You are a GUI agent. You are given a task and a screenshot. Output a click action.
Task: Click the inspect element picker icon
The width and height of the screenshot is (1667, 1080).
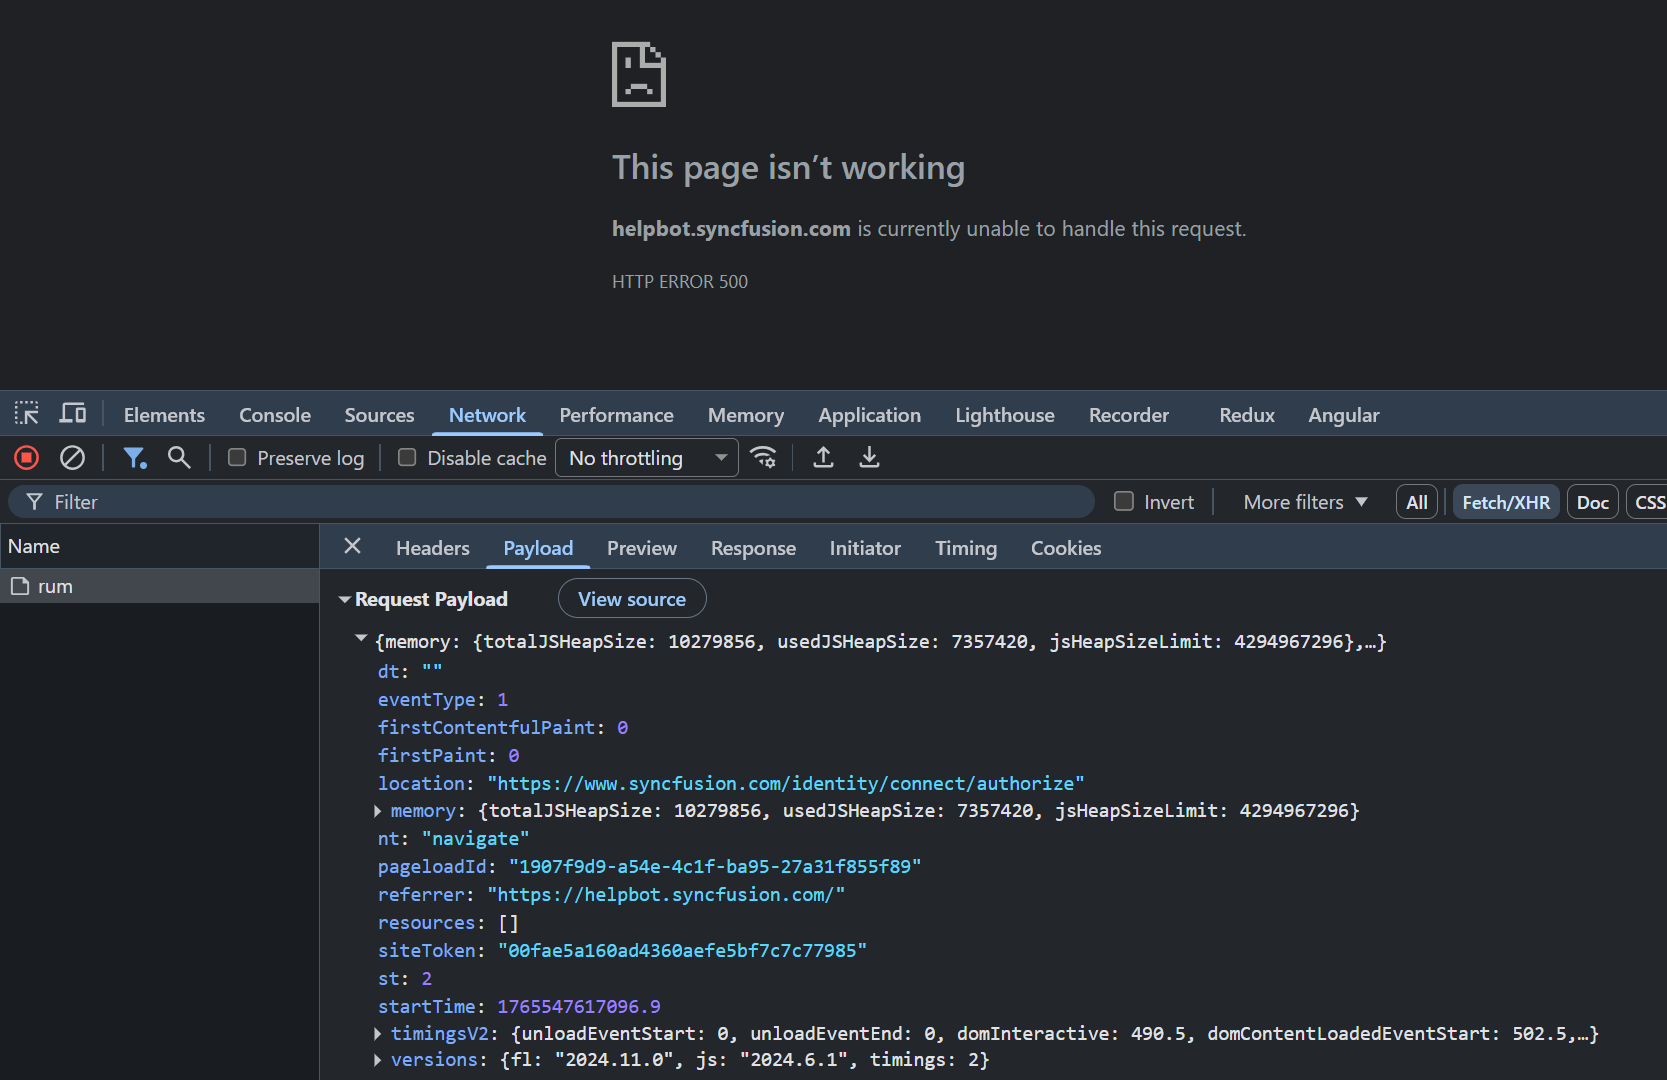(26, 414)
